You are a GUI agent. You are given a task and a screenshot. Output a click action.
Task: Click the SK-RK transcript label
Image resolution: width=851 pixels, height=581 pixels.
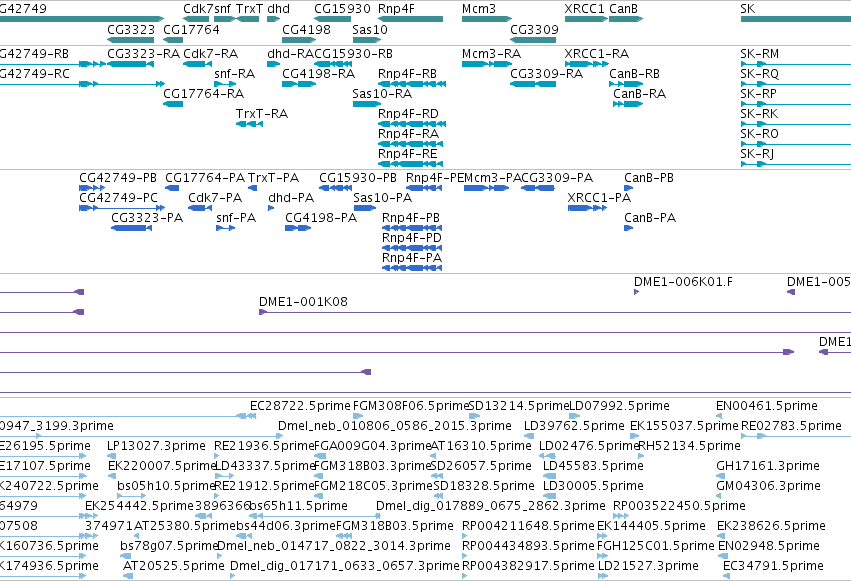coord(759,114)
